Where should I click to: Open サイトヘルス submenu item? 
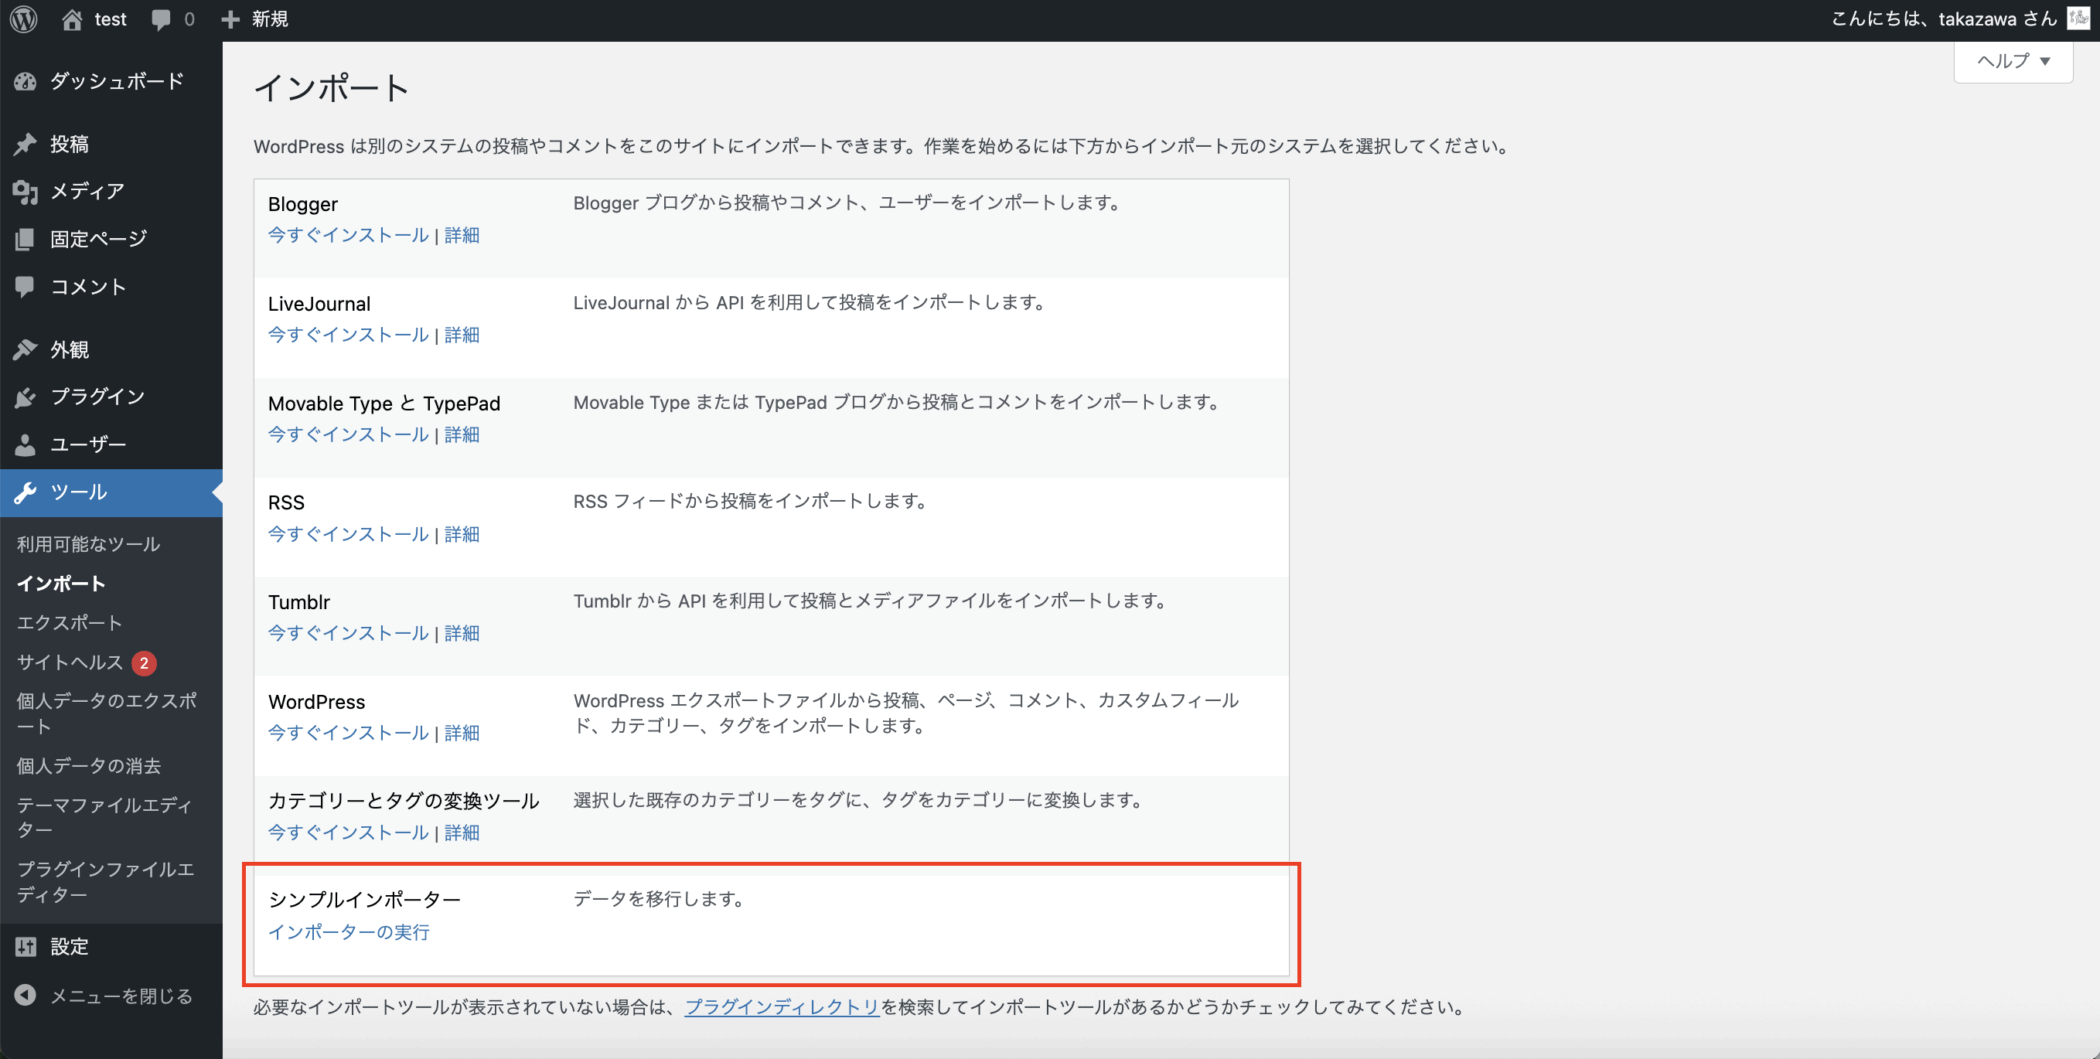(x=69, y=662)
